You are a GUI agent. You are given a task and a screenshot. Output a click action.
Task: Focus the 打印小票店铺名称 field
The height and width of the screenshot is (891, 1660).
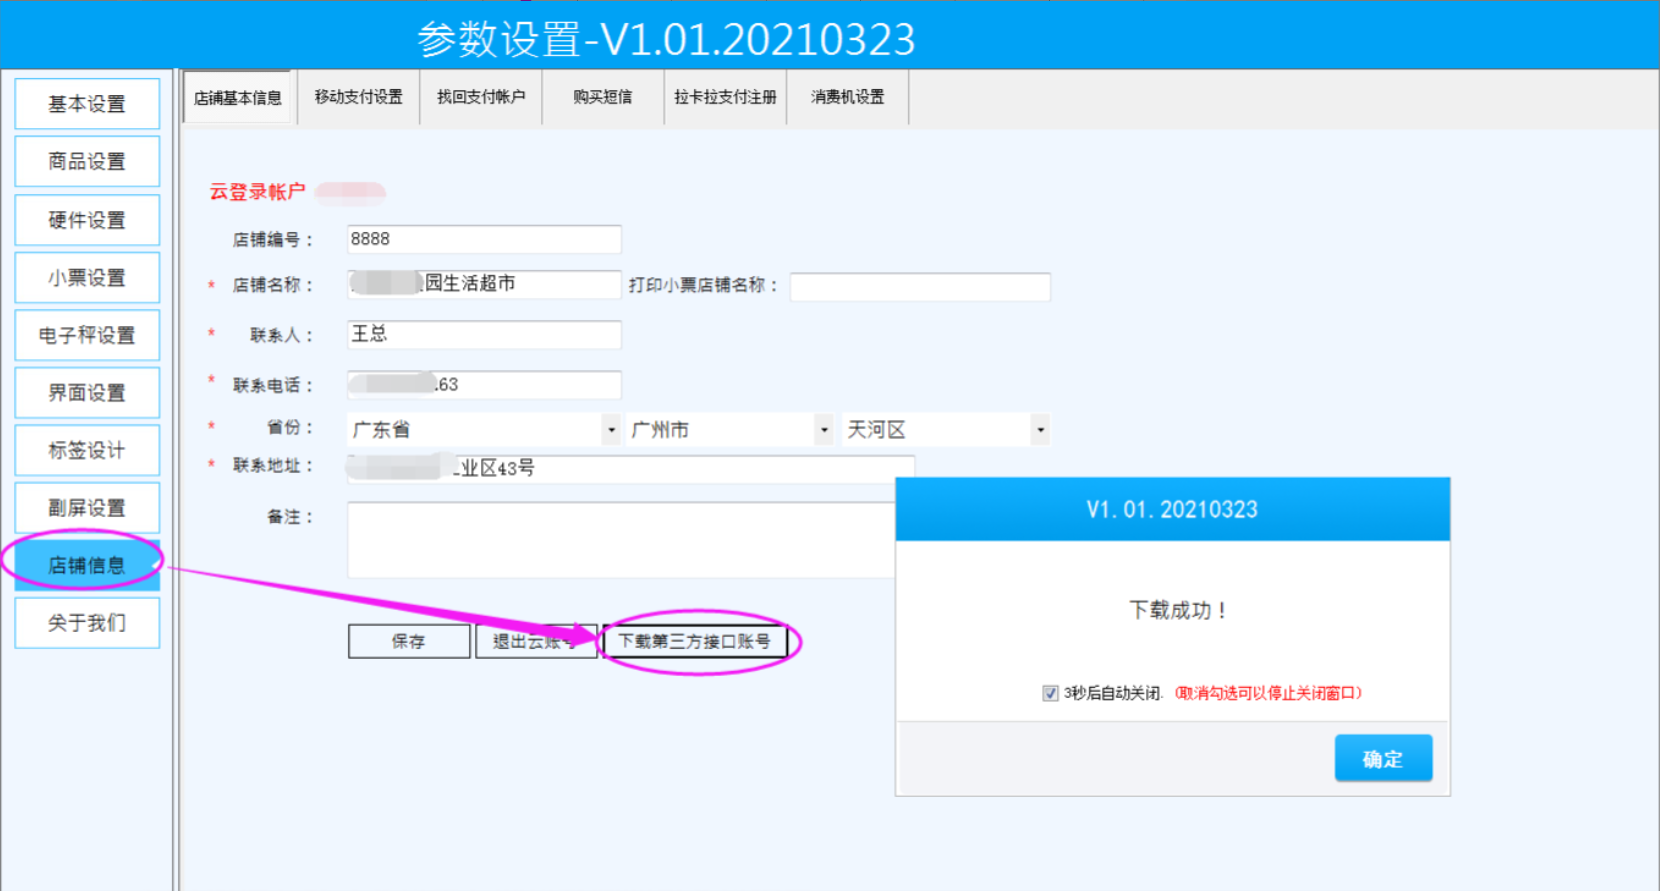(920, 287)
